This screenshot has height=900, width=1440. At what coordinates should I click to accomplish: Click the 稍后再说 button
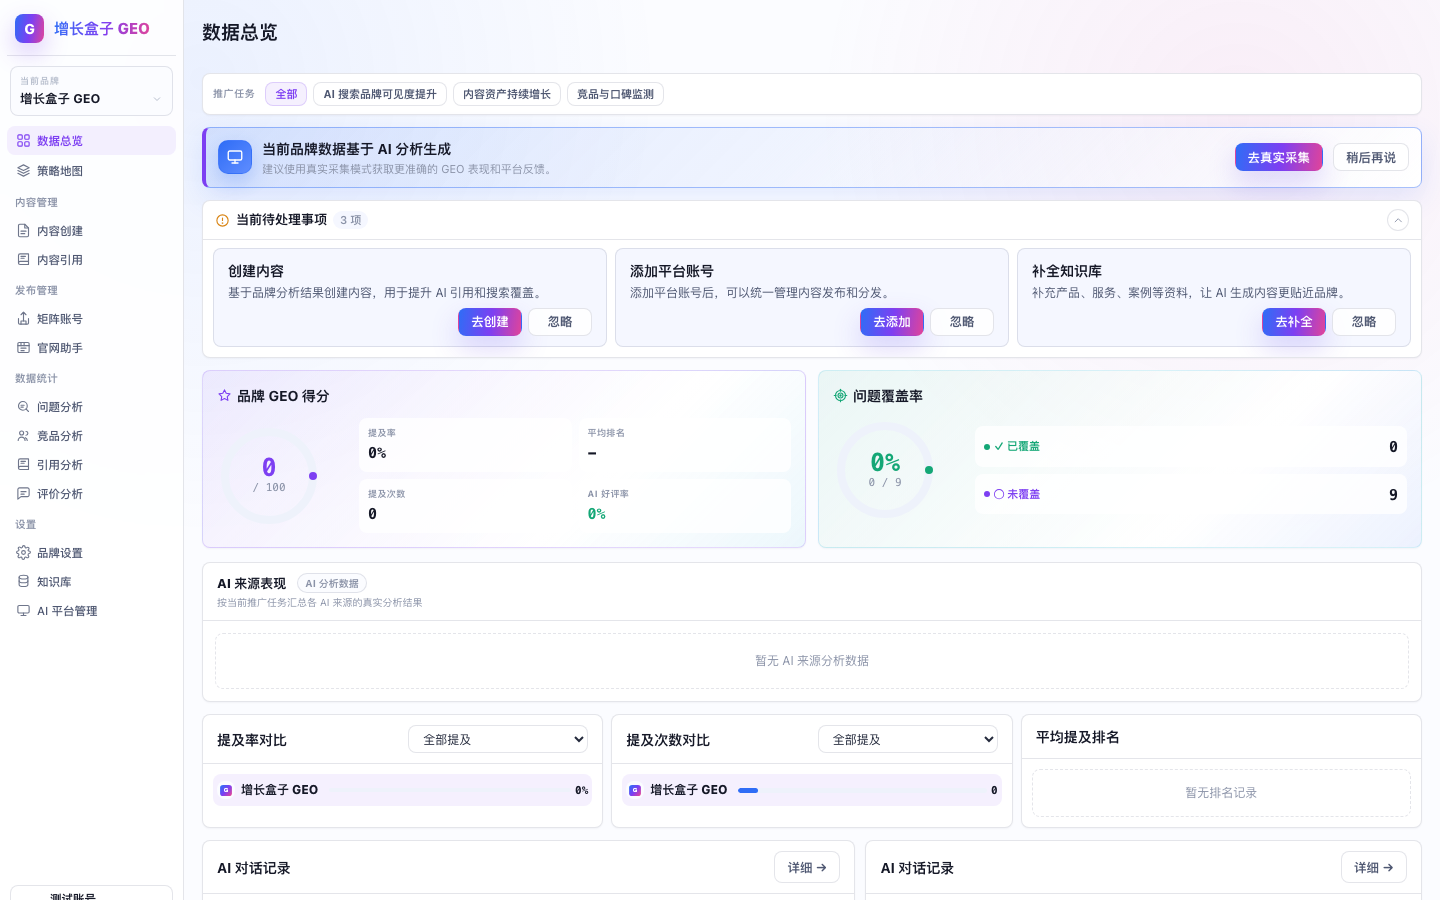pyautogui.click(x=1371, y=157)
